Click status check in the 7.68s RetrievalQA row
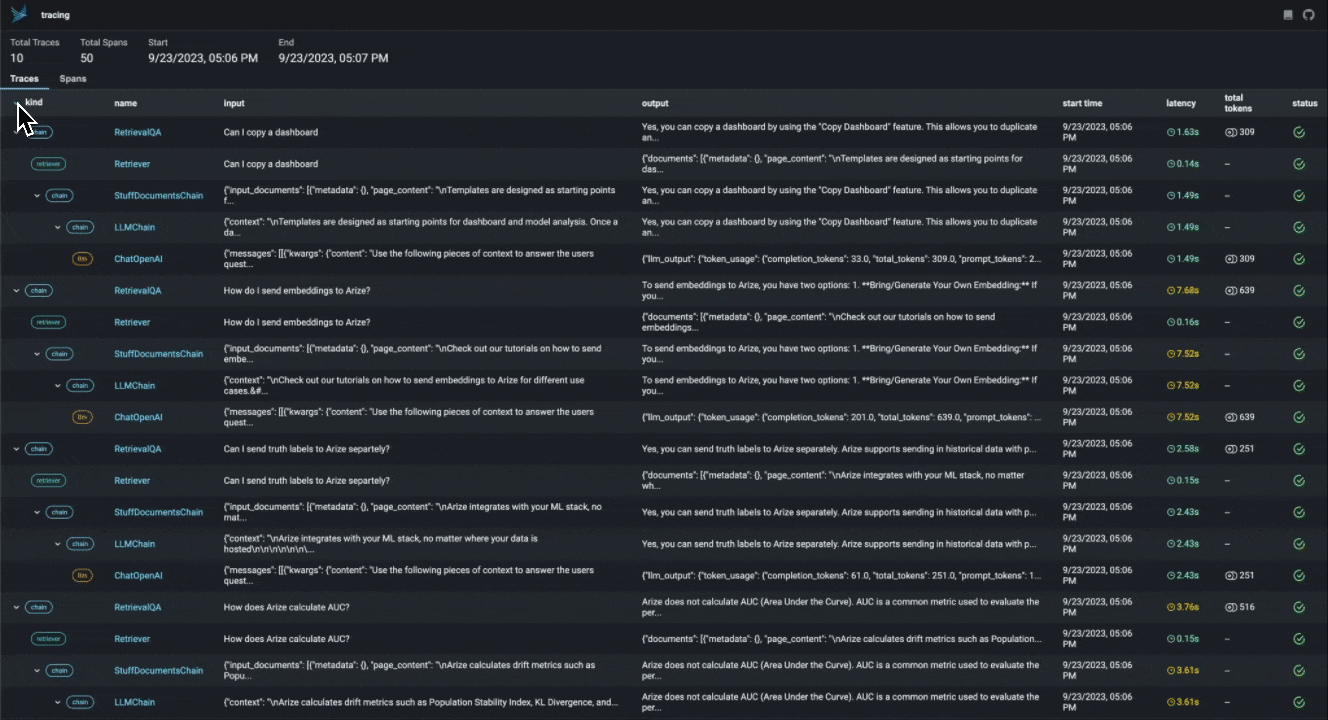 pos(1299,291)
